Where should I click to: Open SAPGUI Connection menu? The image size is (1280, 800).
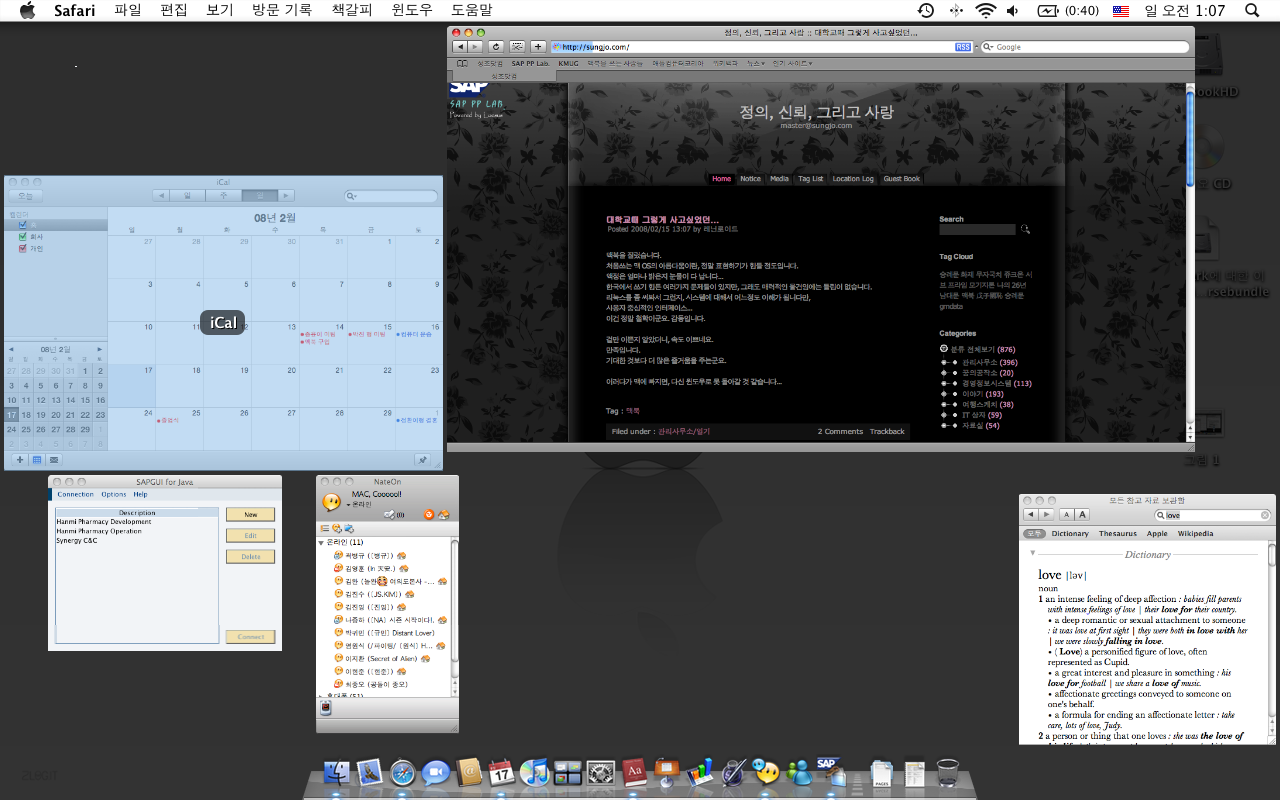tap(75, 494)
